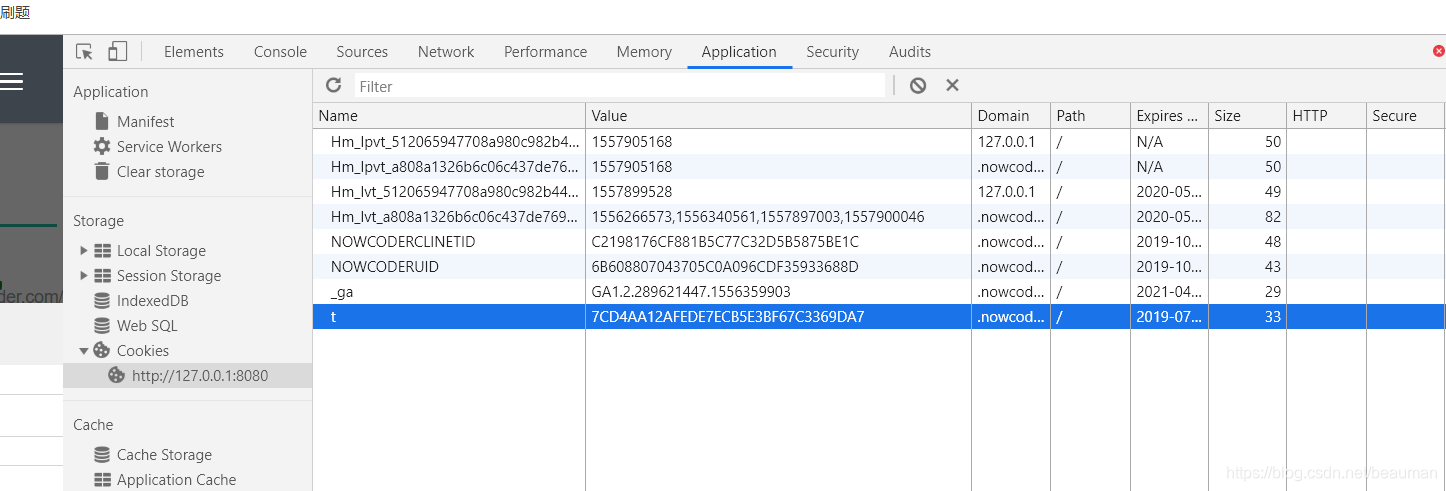Sort cookies by Path column header

1090,116
